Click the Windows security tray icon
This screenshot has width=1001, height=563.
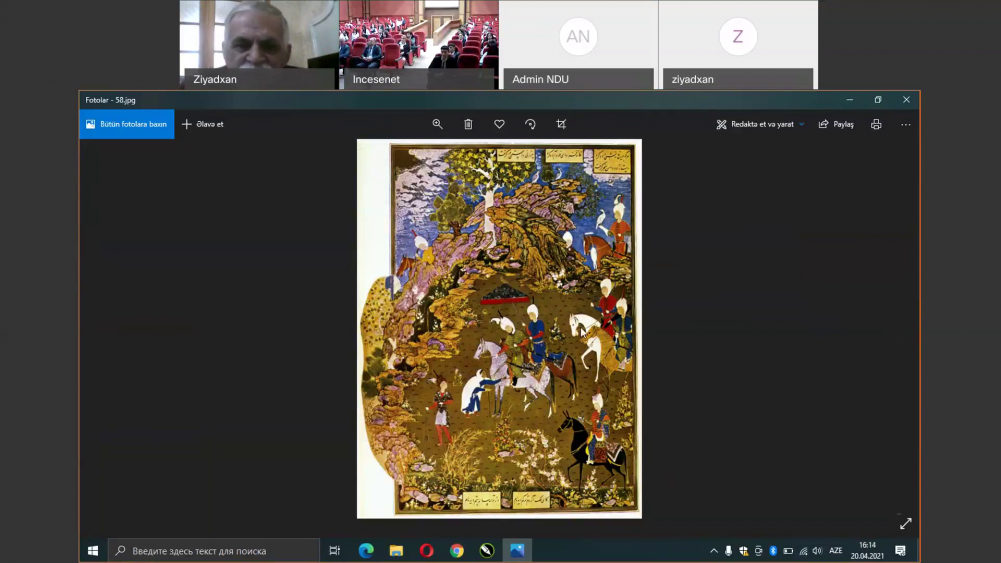pyautogui.click(x=744, y=550)
